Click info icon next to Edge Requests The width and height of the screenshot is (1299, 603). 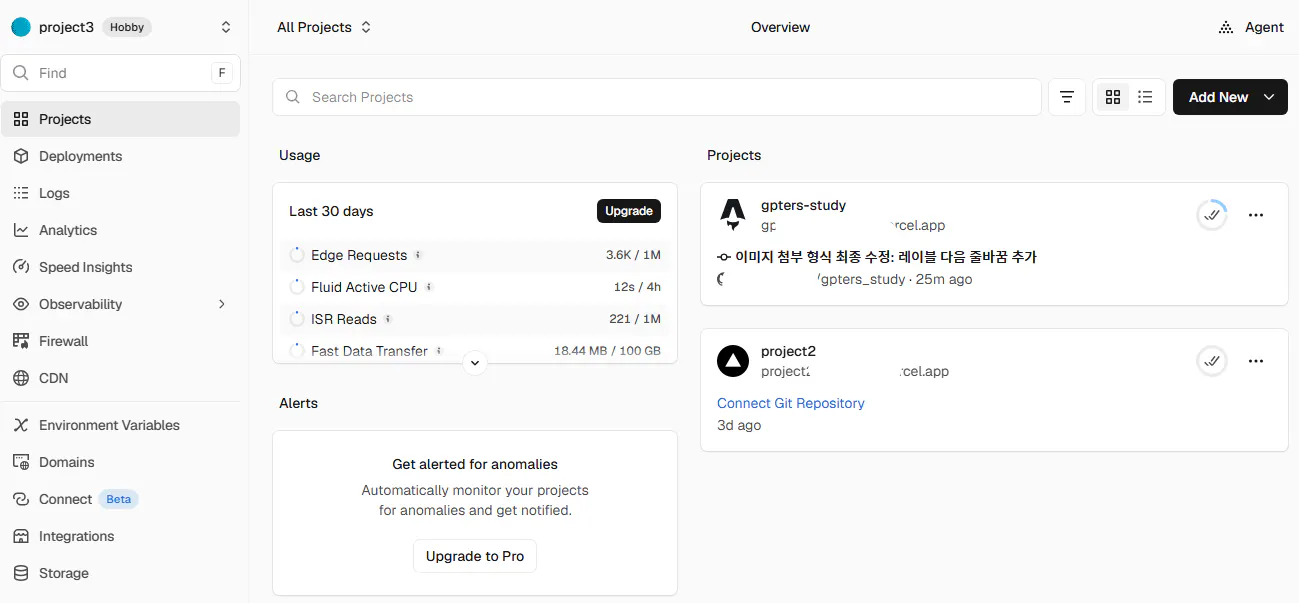[418, 255]
